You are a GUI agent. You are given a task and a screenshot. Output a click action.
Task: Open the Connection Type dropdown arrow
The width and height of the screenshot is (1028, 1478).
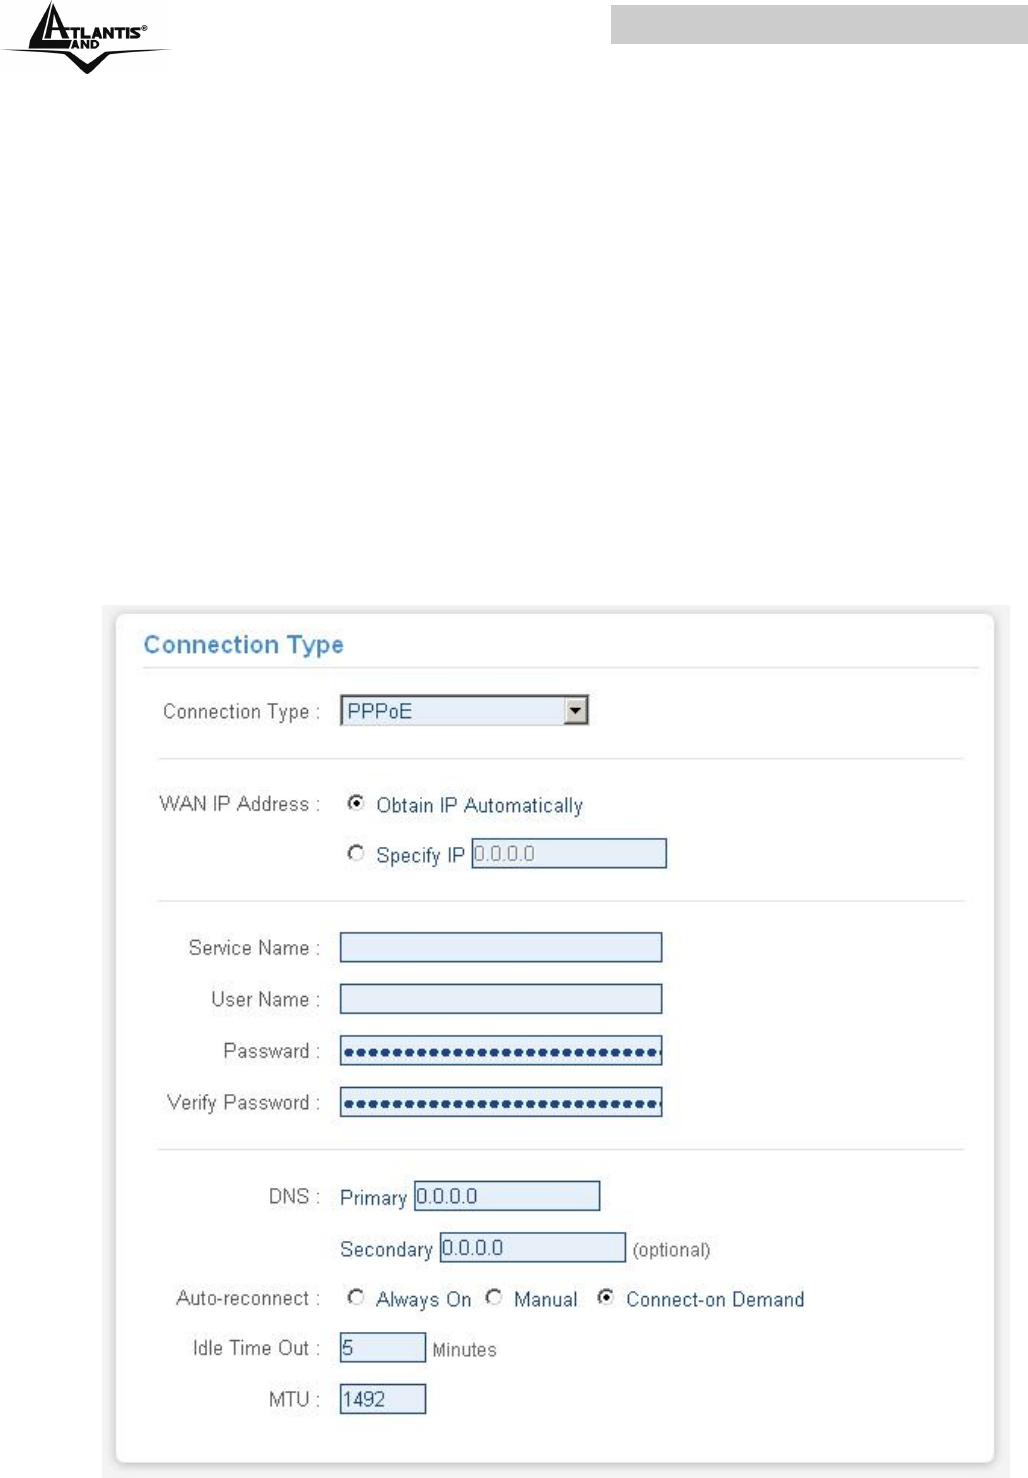coord(575,711)
